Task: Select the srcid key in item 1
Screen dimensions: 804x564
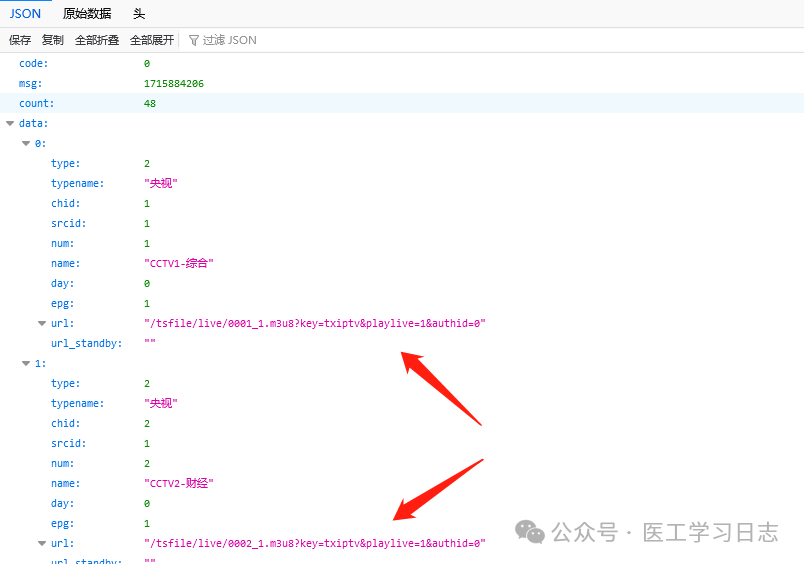Action: click(69, 444)
